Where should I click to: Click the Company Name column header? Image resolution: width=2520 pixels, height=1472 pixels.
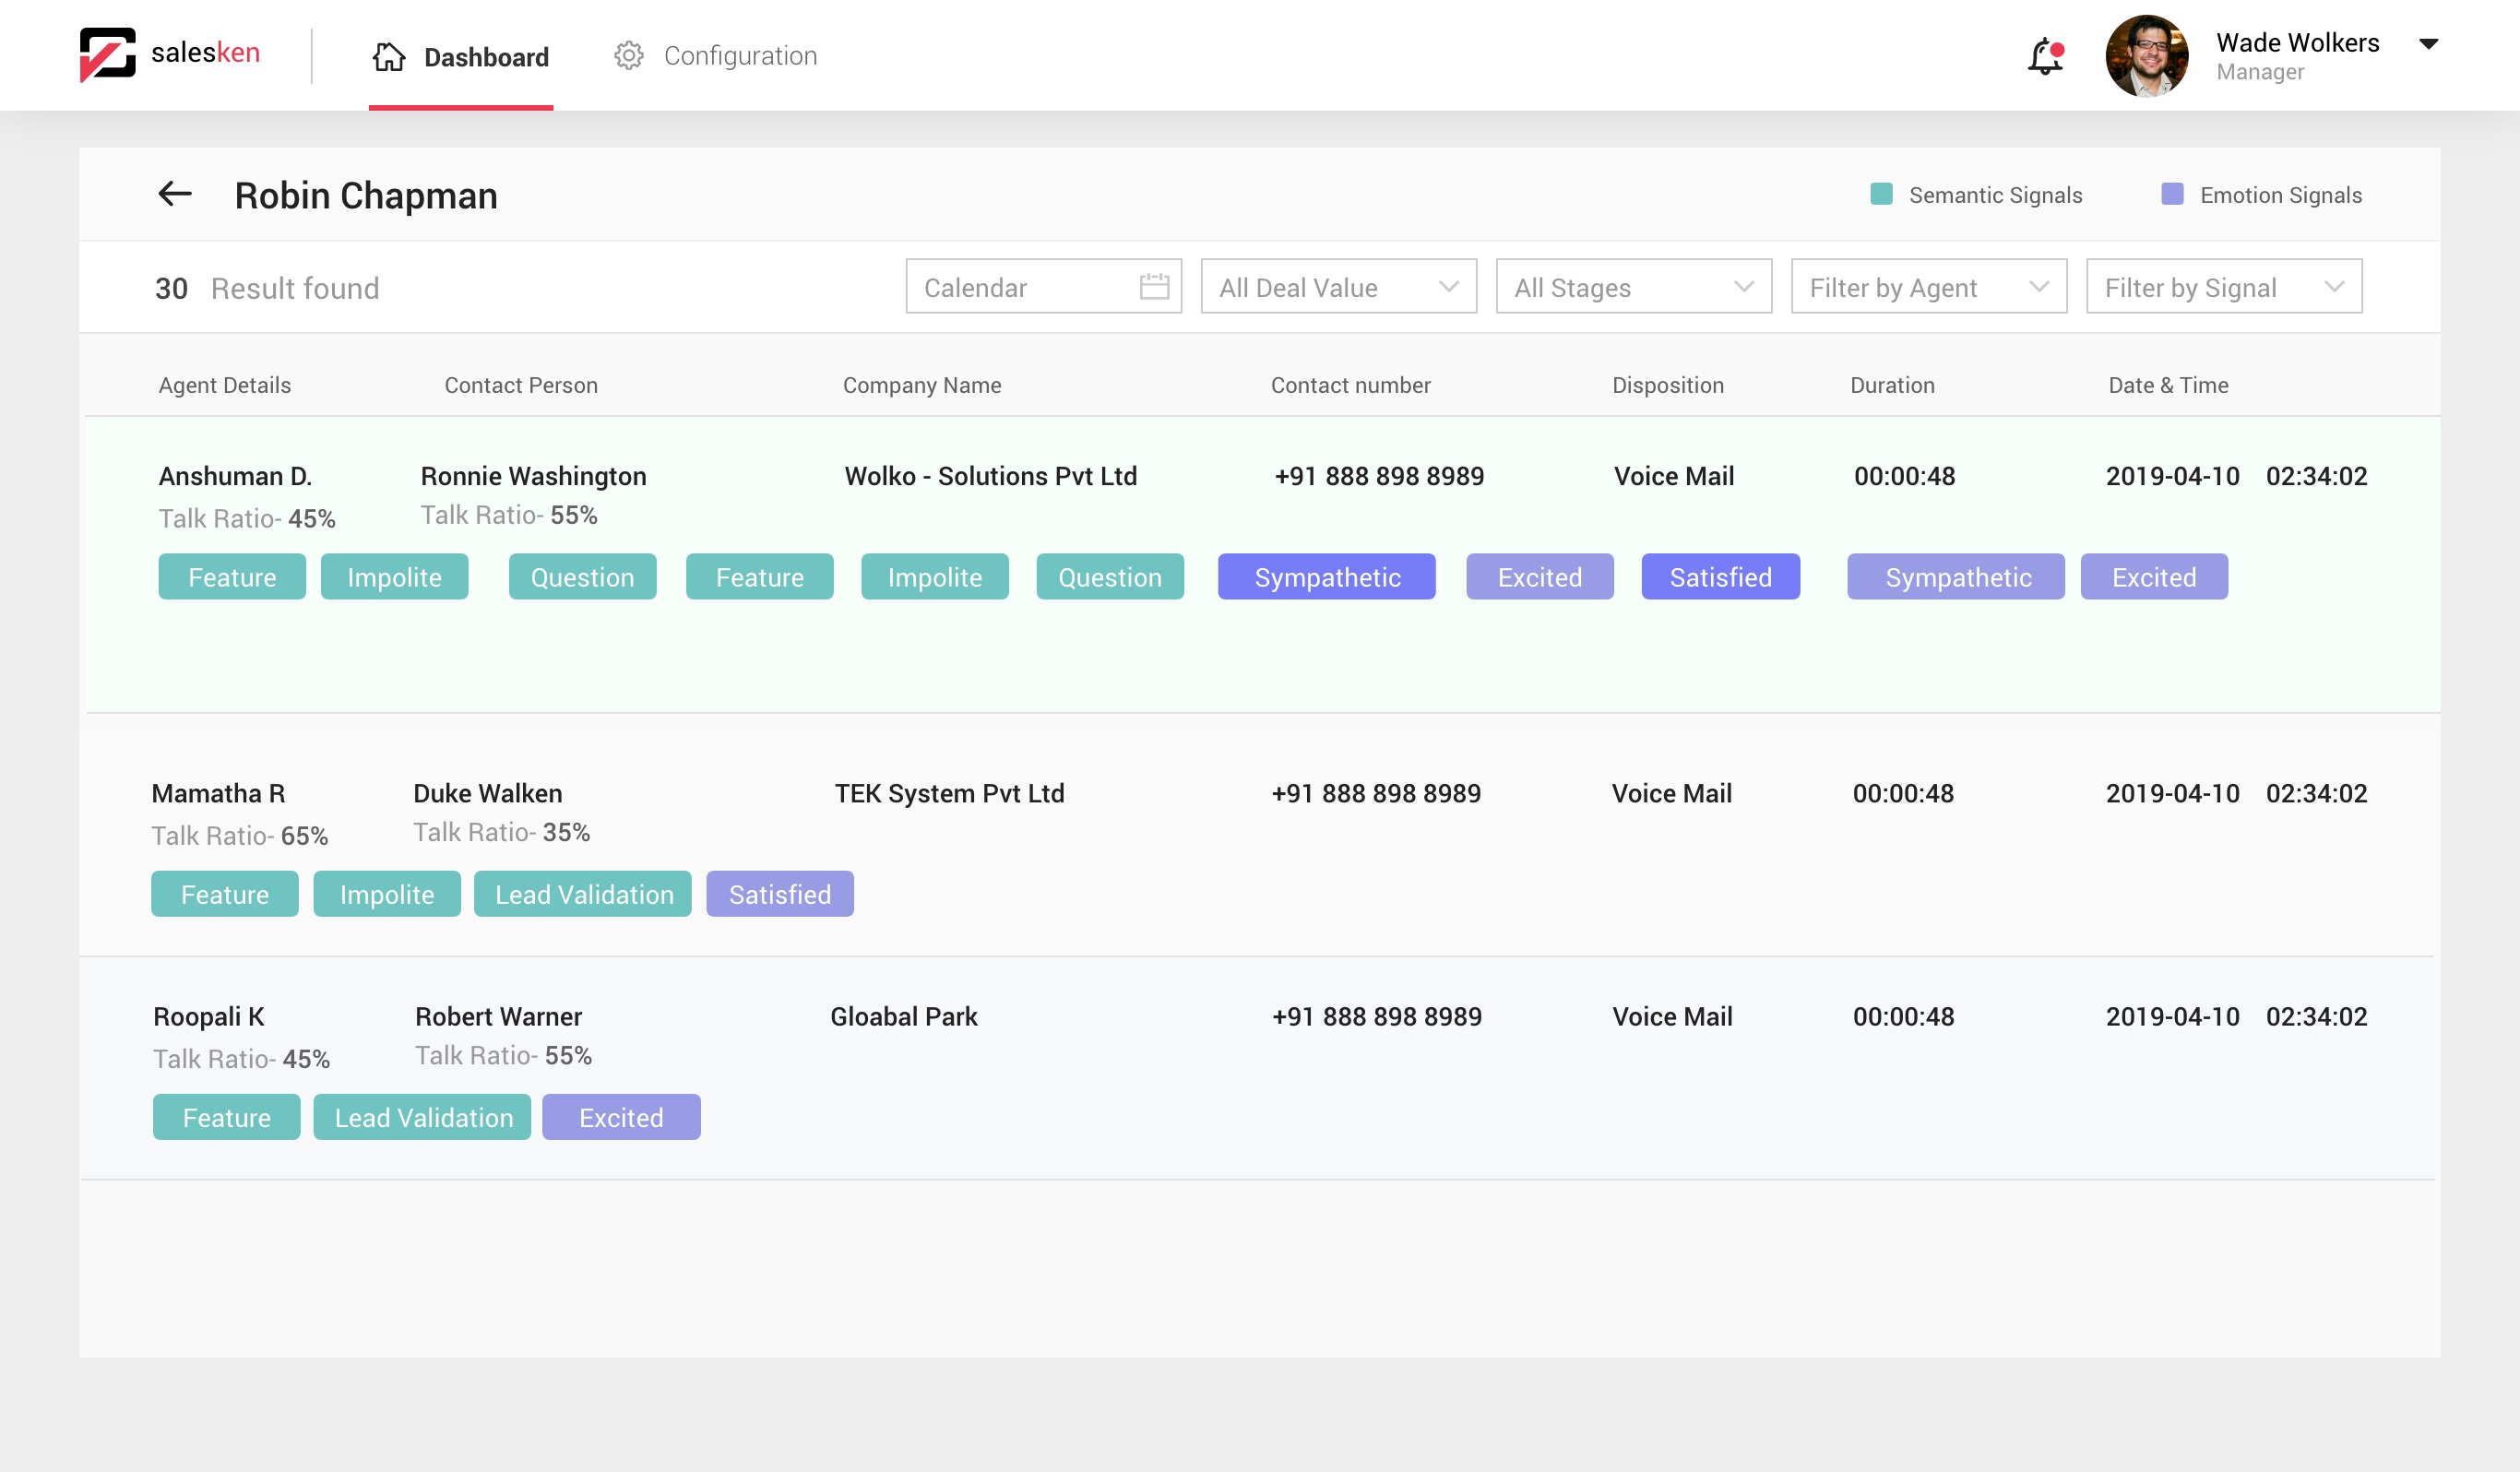pos(922,385)
